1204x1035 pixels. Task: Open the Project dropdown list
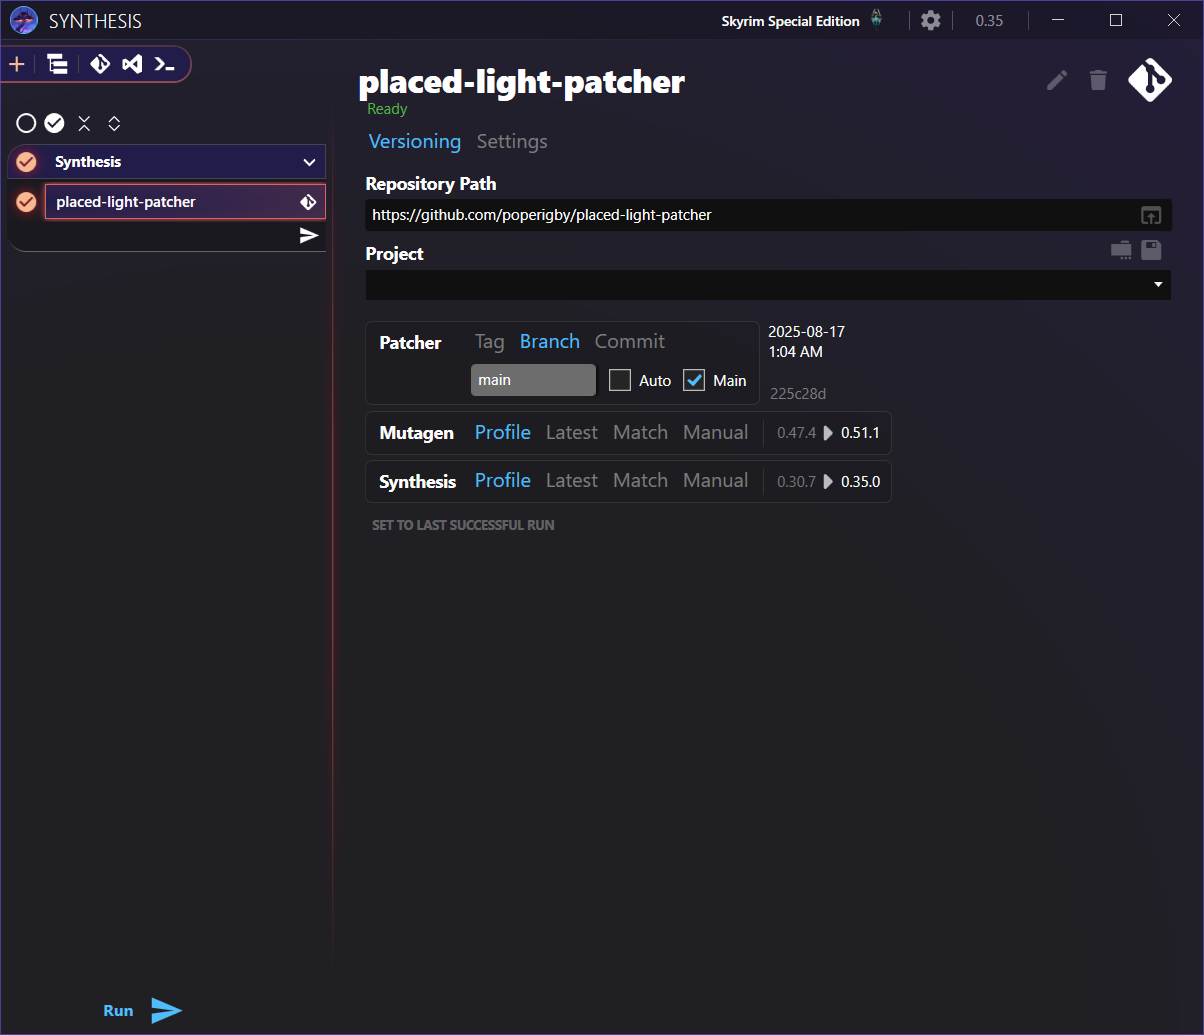pyautogui.click(x=1158, y=285)
